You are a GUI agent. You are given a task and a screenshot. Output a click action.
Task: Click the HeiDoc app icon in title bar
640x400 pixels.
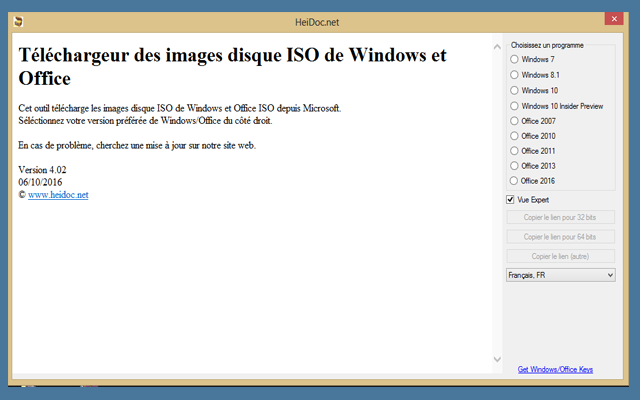click(x=18, y=22)
